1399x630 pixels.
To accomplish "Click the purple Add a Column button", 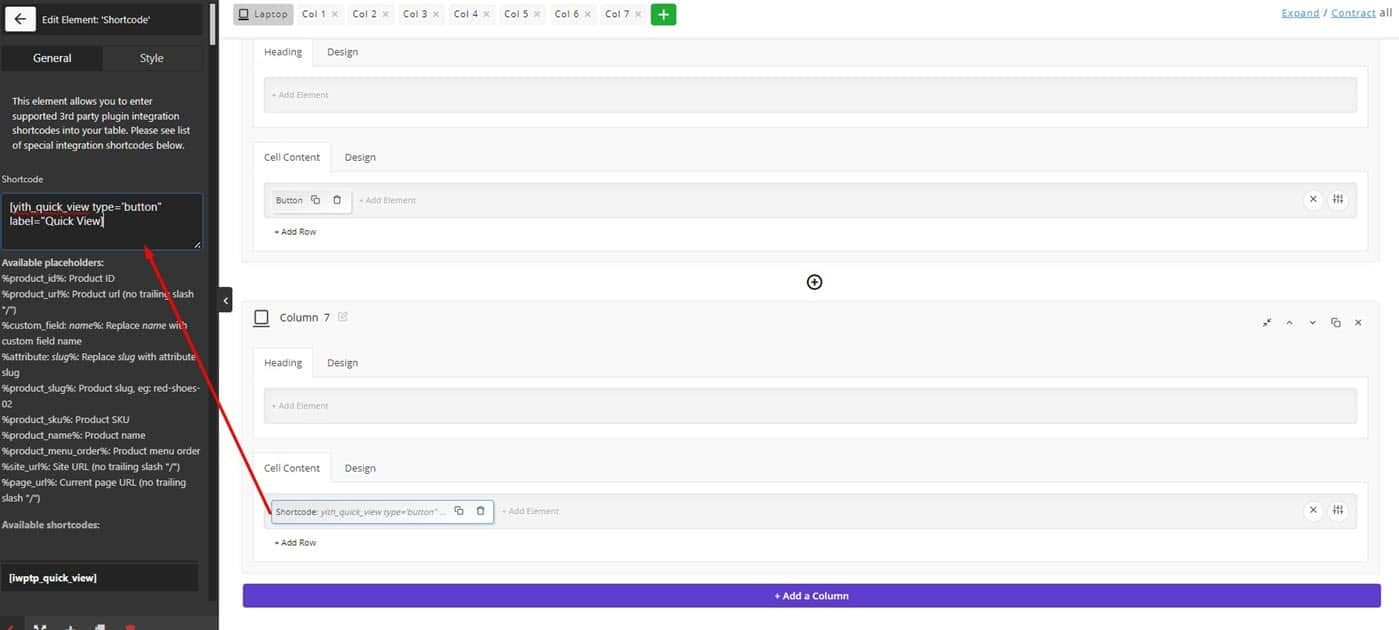I will click(x=811, y=596).
